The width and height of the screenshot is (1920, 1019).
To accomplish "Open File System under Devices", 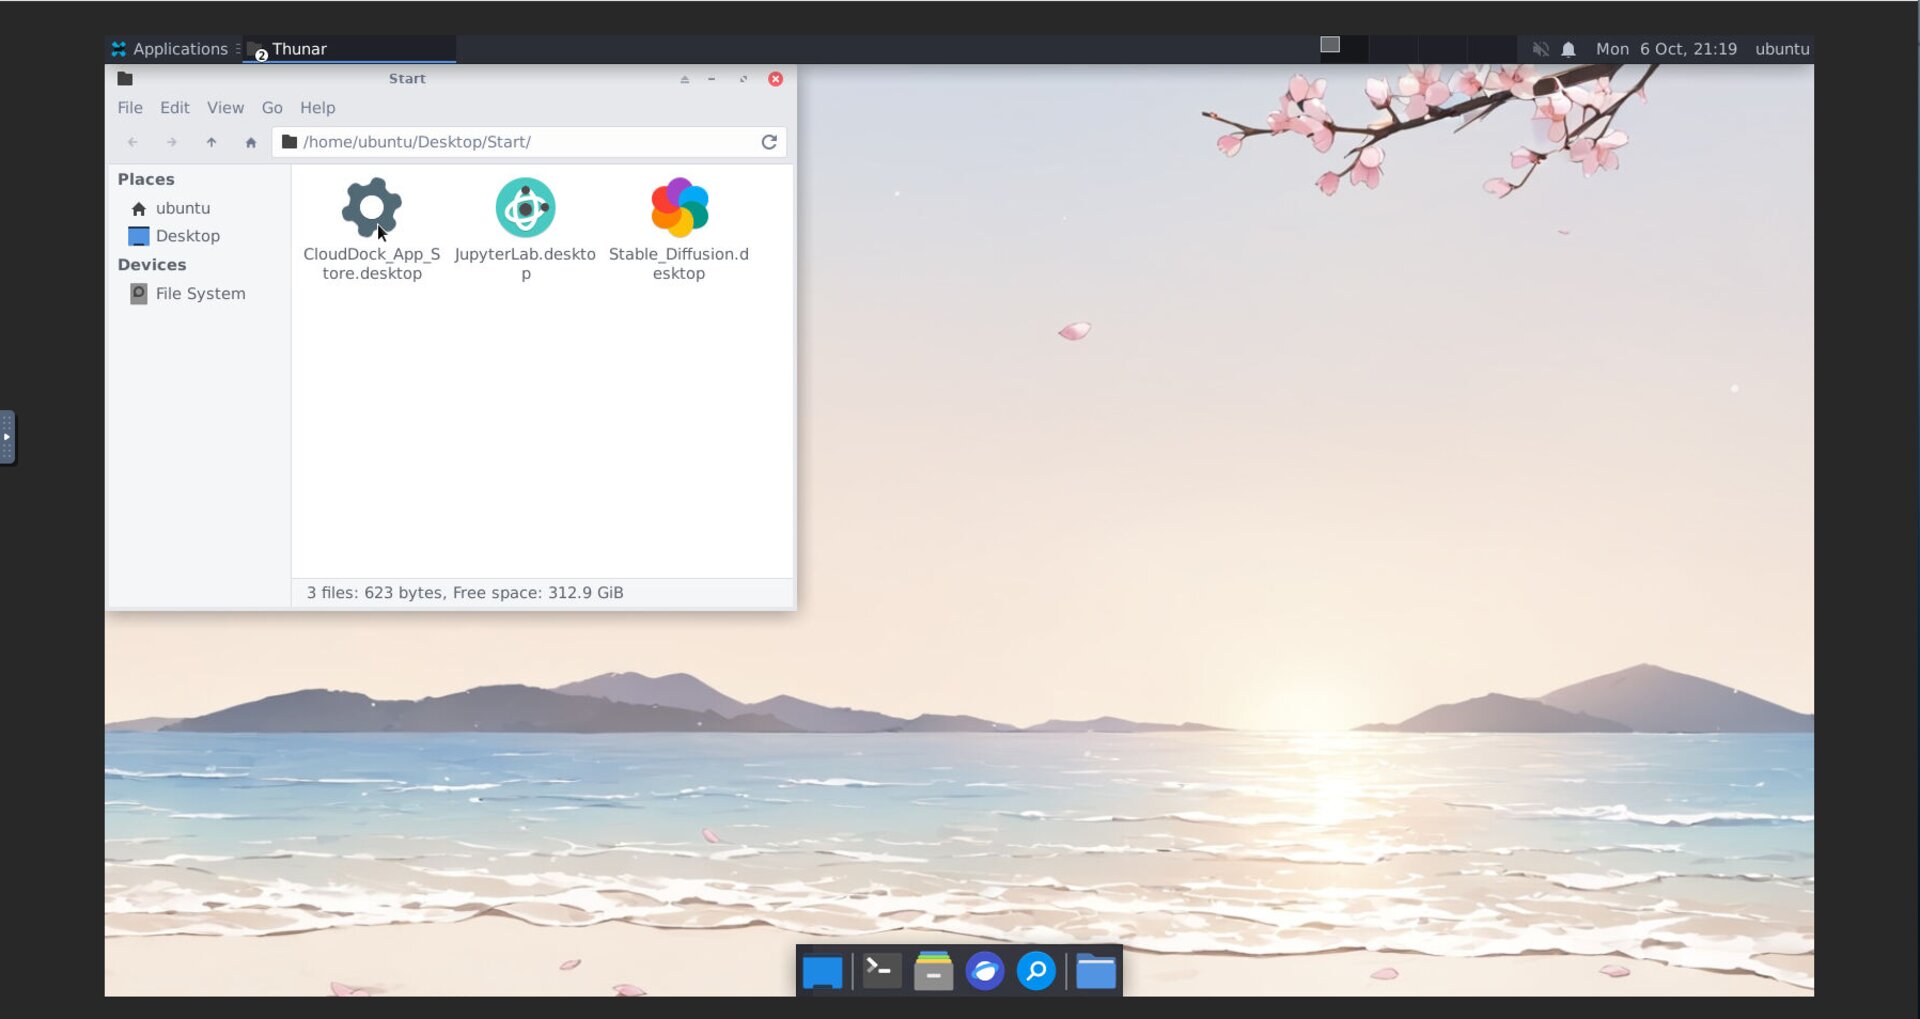I will pyautogui.click(x=200, y=294).
